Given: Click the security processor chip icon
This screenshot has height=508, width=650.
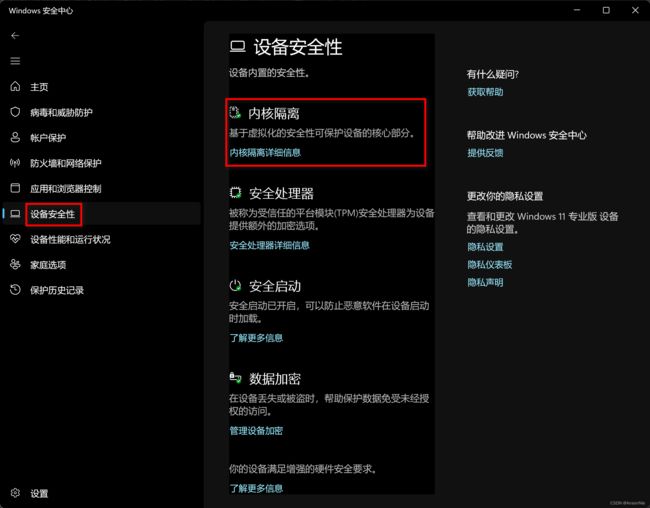Looking at the screenshot, I should pyautogui.click(x=235, y=193).
